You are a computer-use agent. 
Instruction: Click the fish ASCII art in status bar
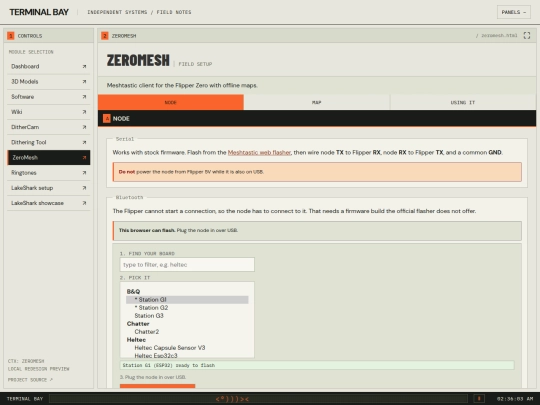pyautogui.click(x=232, y=399)
